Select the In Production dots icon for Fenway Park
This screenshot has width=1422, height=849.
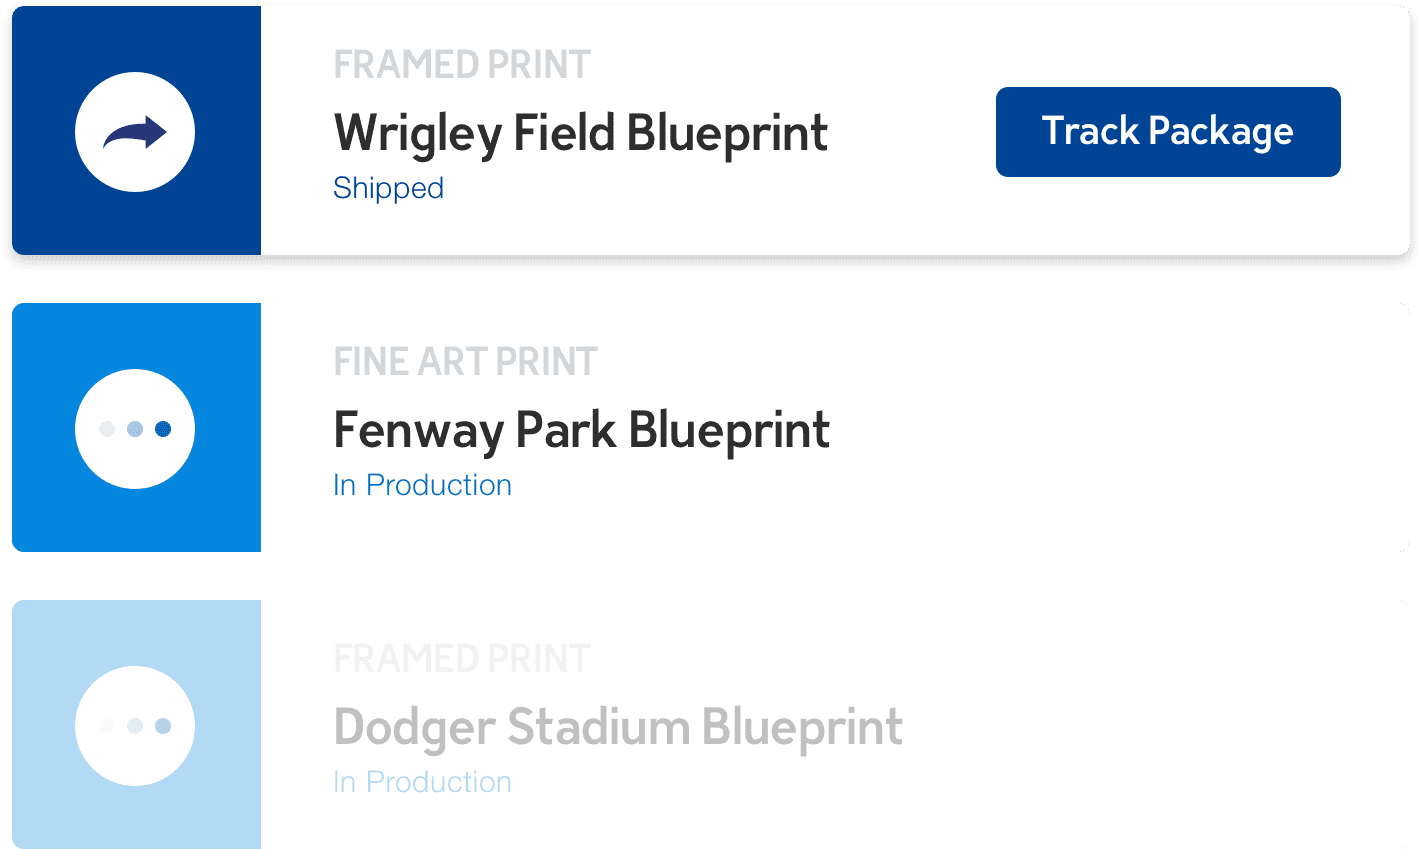click(x=135, y=428)
